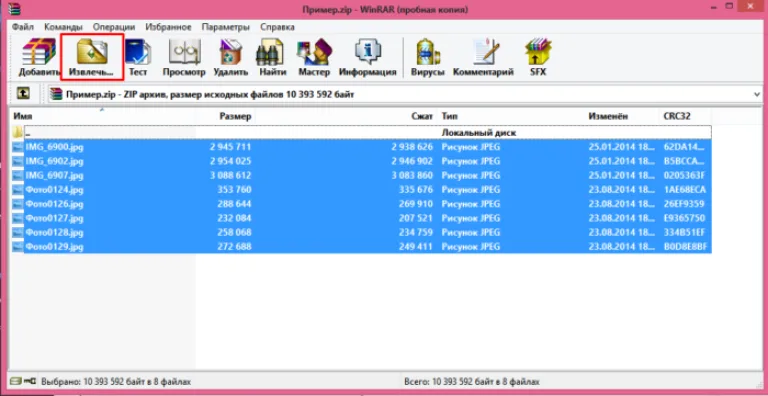Select the Фото0128.jpg file name

[54, 232]
